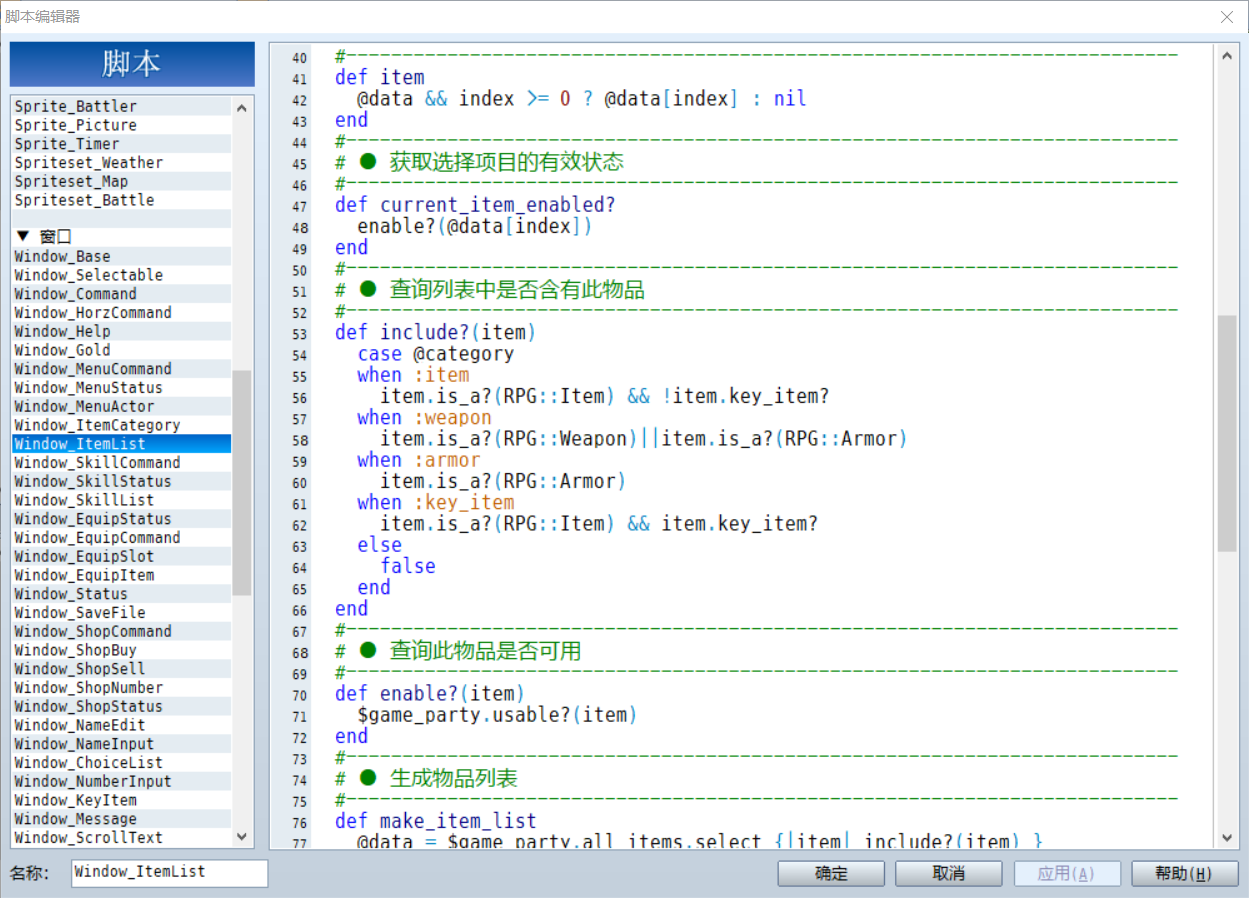1249x898 pixels.
Task: Click code editor scroll down arrow
Action: coord(1227,839)
